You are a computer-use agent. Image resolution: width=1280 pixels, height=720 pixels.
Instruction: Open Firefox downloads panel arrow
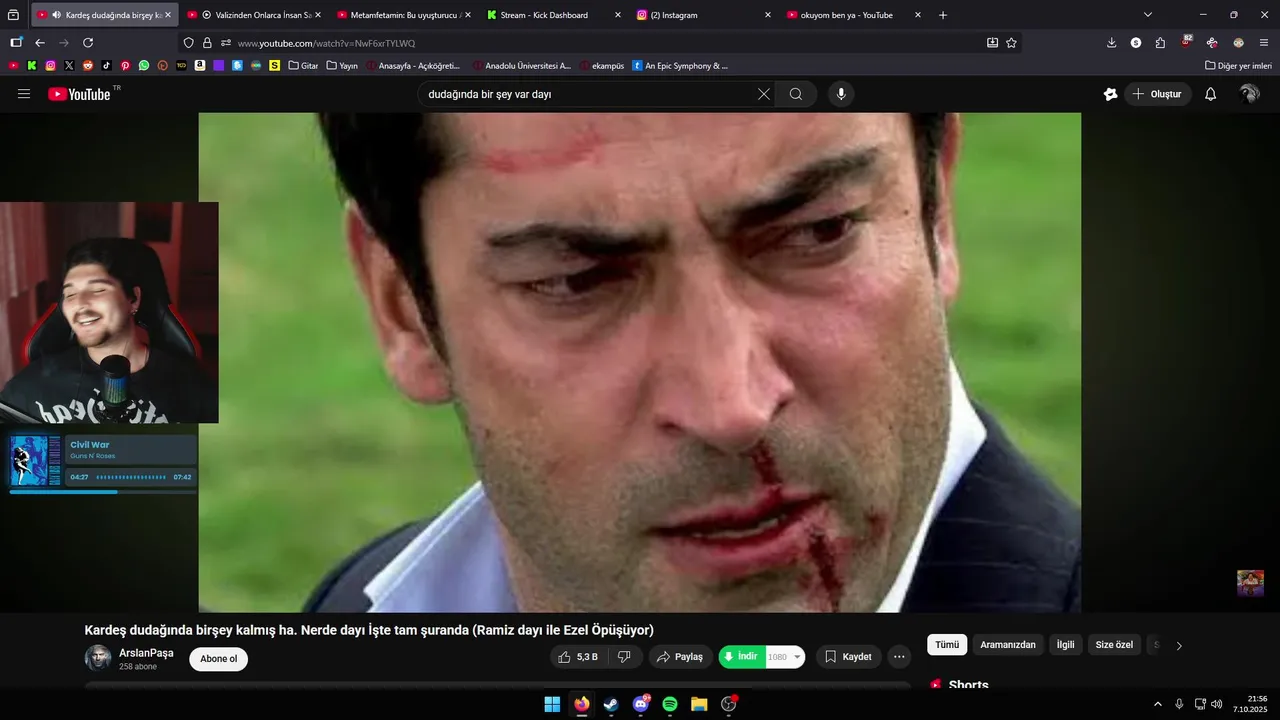(x=1111, y=43)
